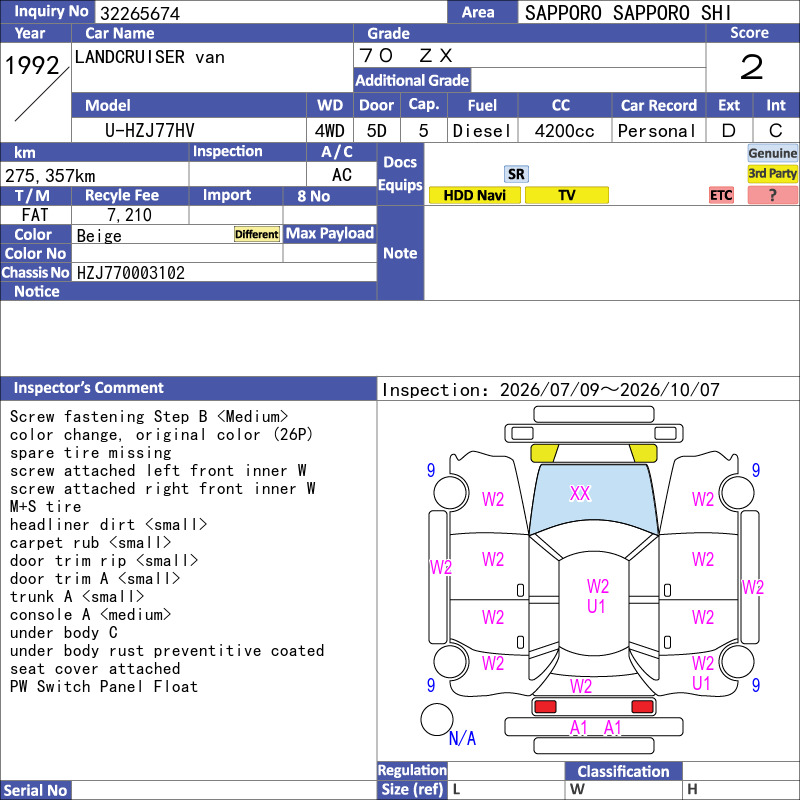Click the Genuine equipment tag
Viewport: 800px width, 800px height.
(x=772, y=153)
